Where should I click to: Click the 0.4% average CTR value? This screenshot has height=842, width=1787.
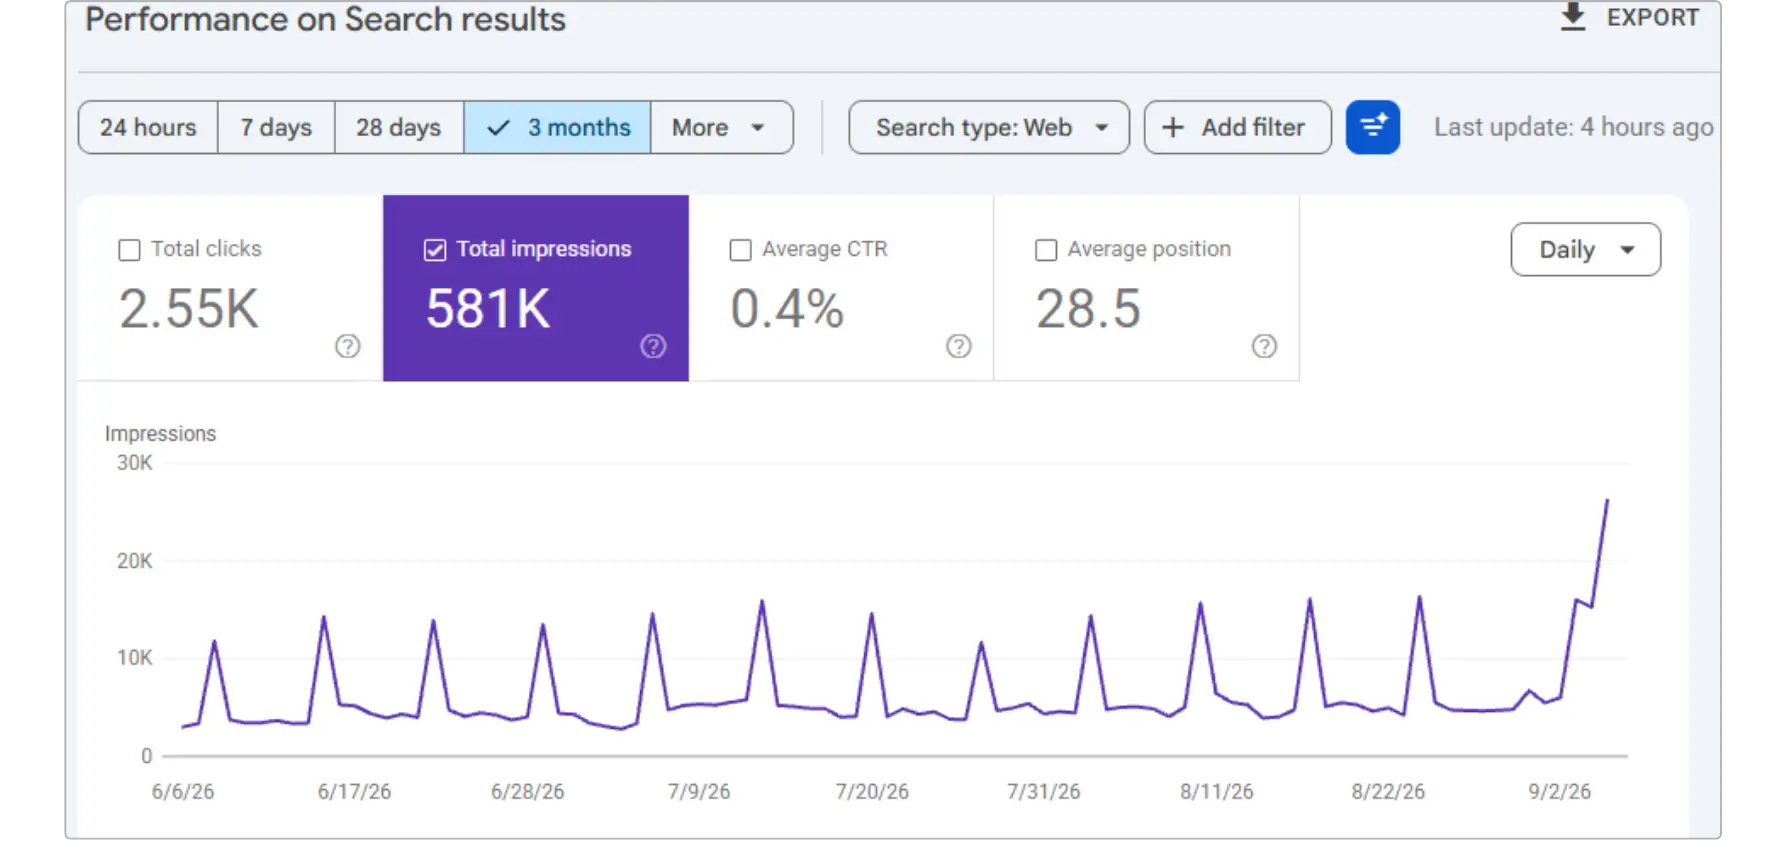click(787, 308)
